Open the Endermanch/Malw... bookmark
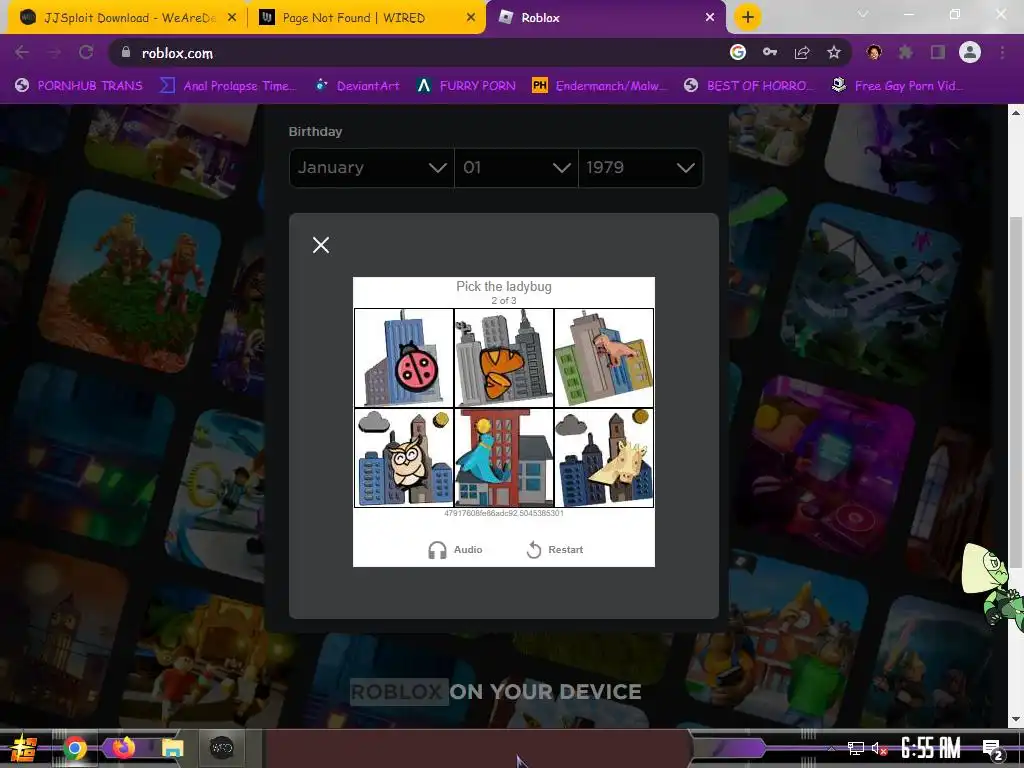 click(600, 86)
